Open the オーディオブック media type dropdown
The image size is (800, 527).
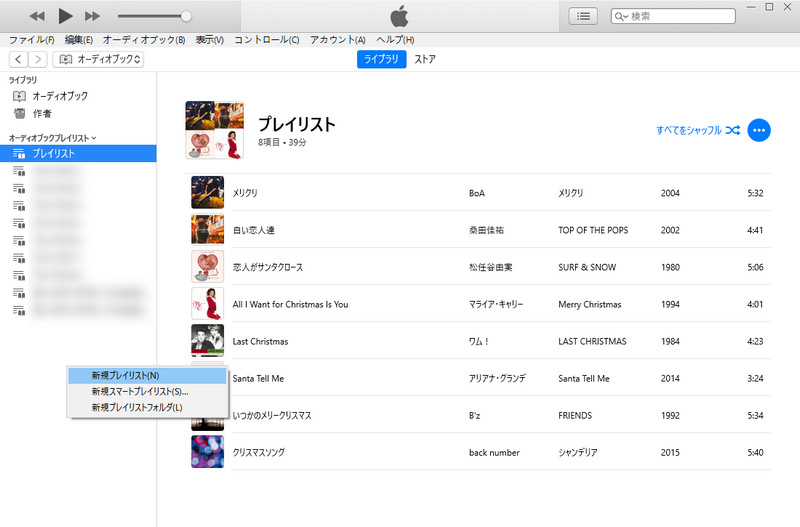[98, 59]
